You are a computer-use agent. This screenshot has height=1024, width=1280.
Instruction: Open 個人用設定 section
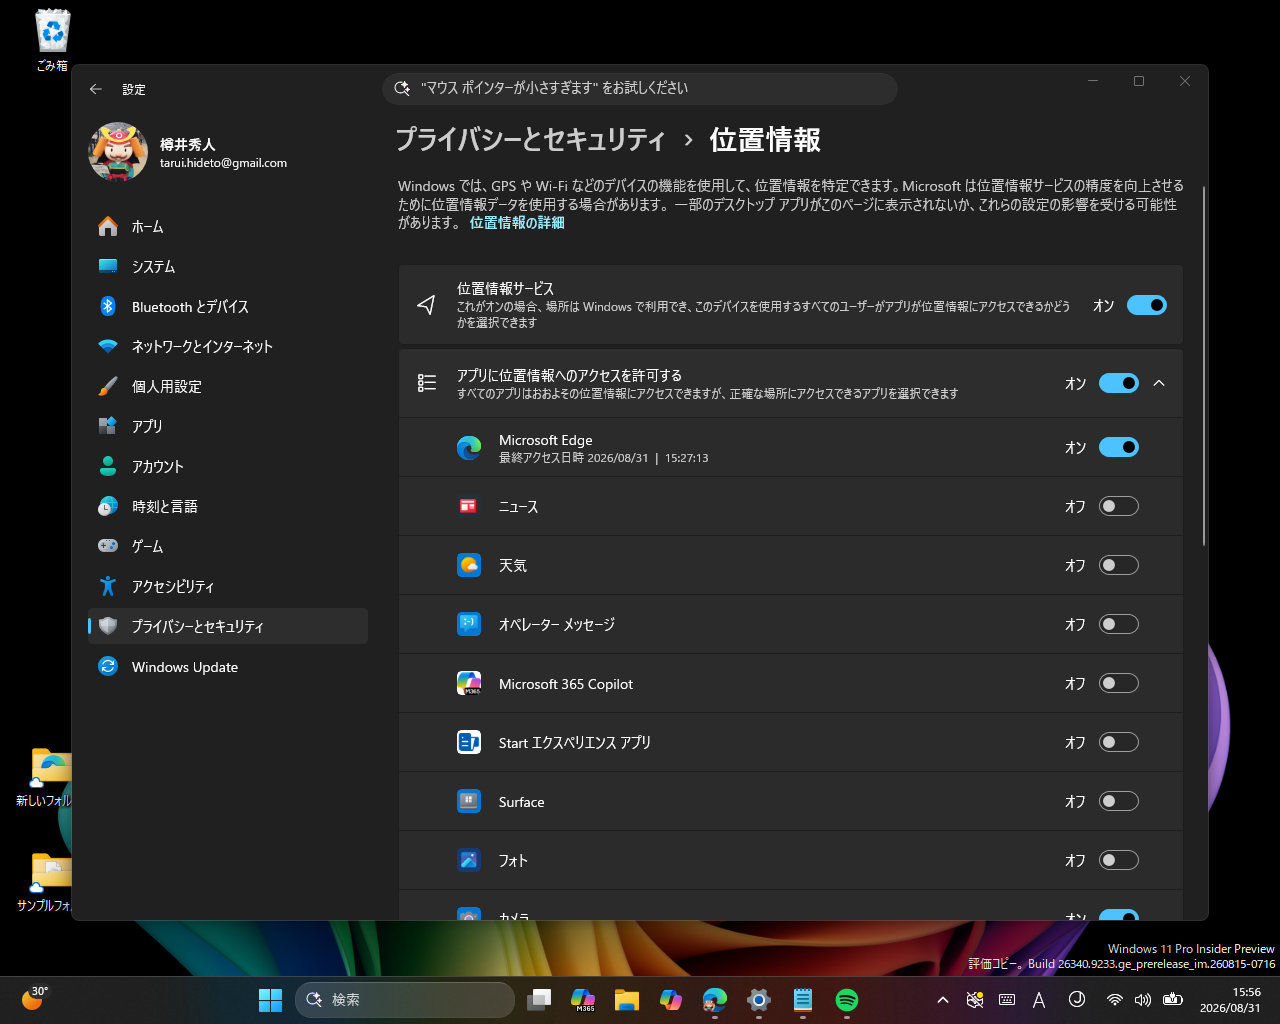(228, 387)
